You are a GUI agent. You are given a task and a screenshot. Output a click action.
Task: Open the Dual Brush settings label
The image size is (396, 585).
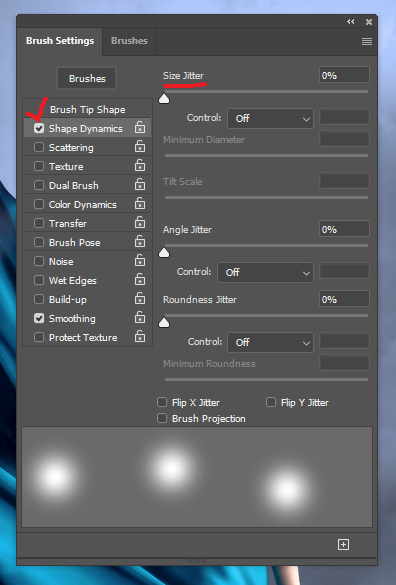[x=74, y=186]
